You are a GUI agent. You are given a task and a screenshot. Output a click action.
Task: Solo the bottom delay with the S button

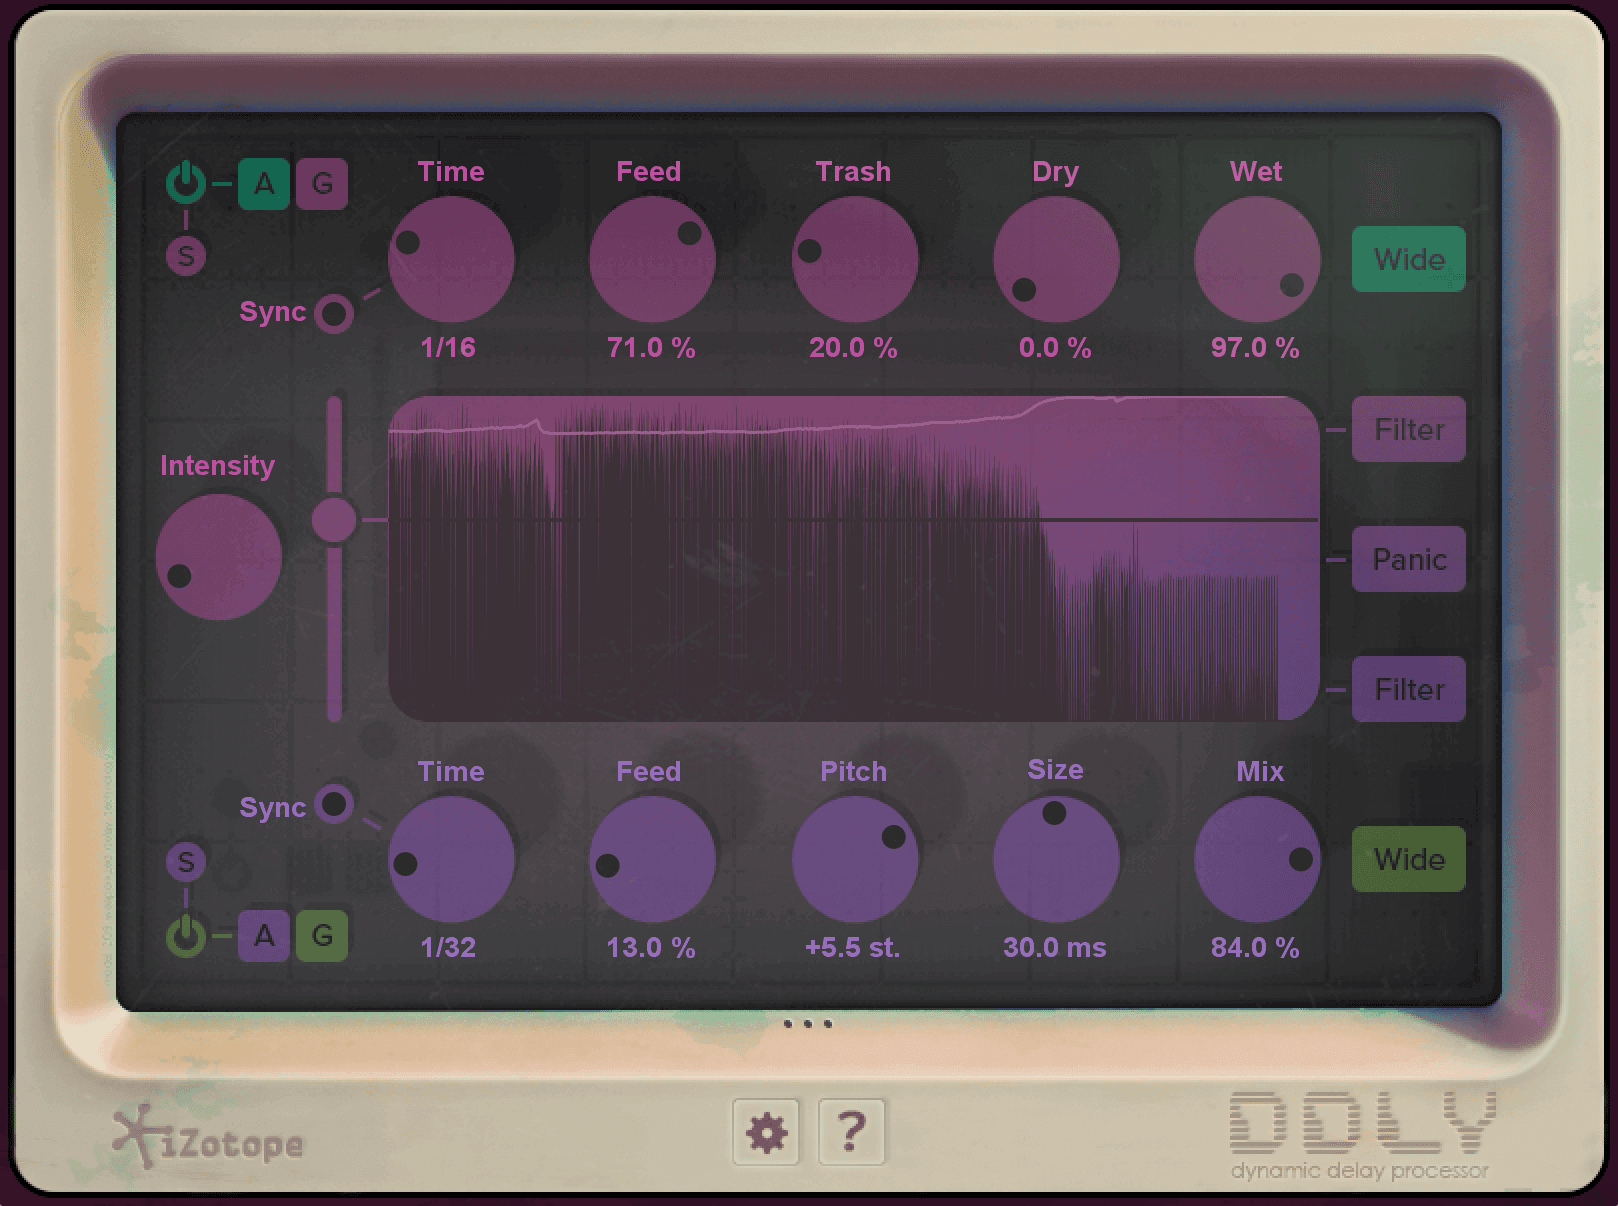pyautogui.click(x=186, y=862)
